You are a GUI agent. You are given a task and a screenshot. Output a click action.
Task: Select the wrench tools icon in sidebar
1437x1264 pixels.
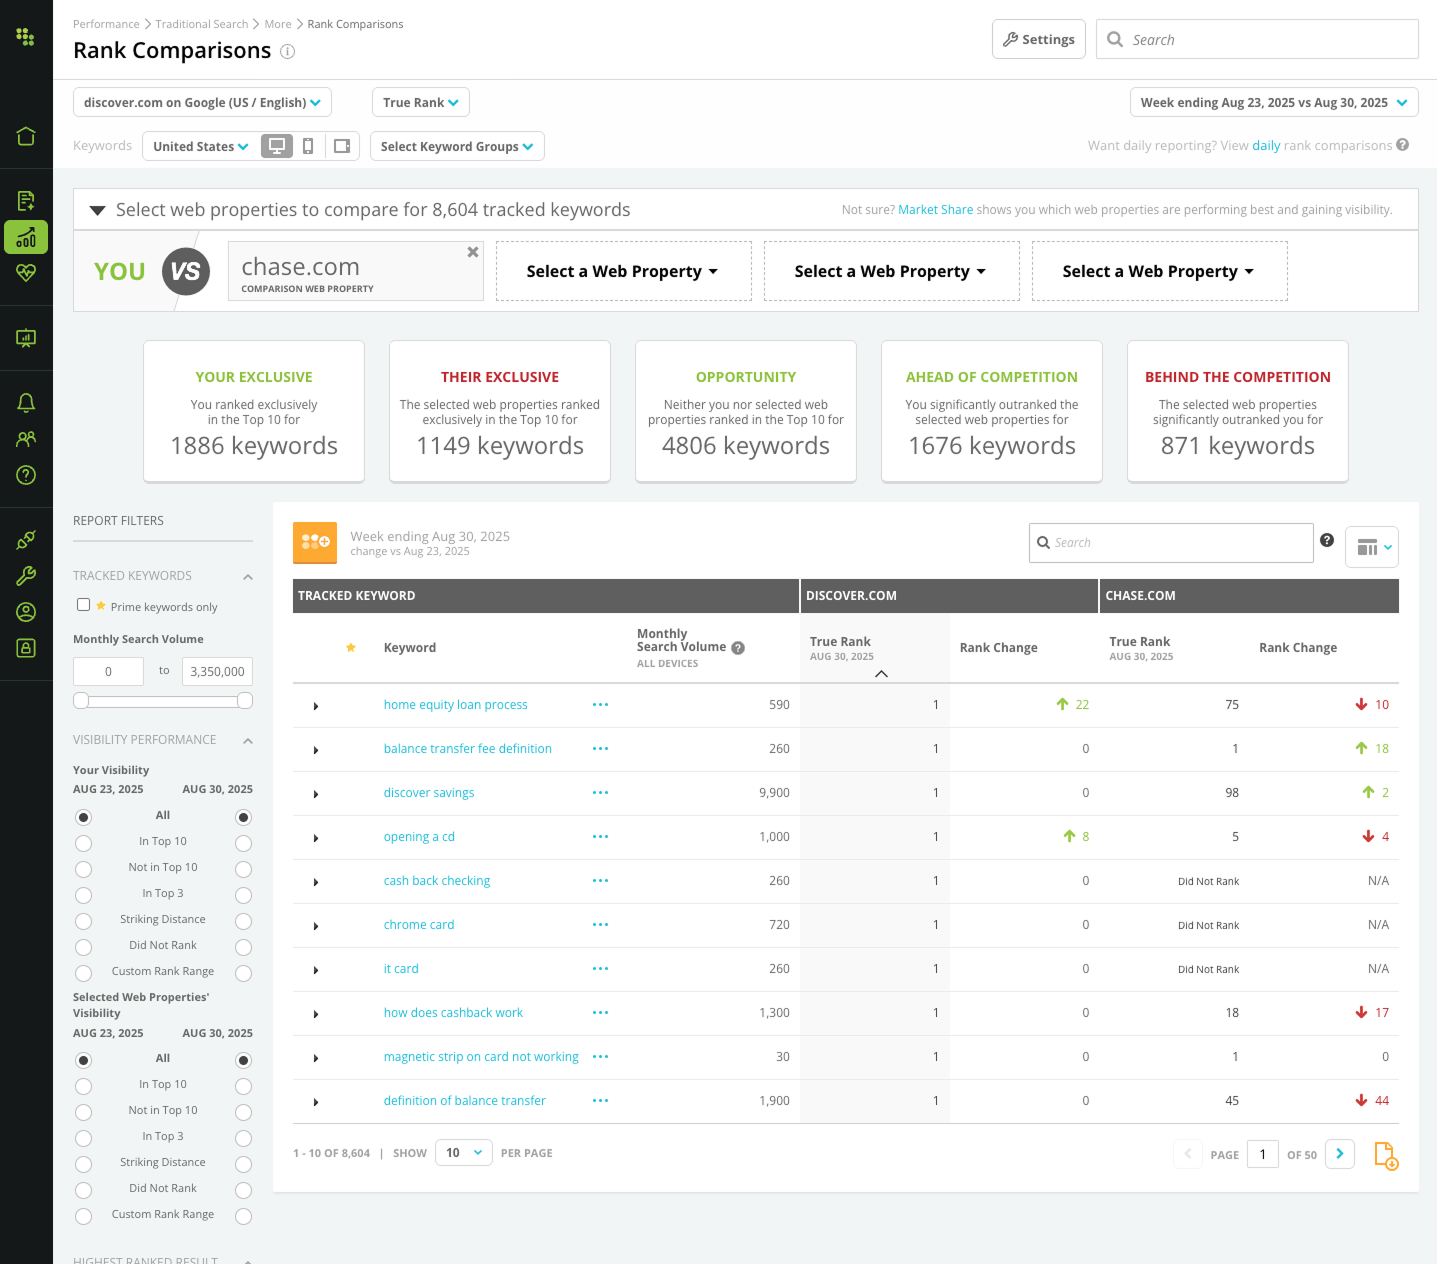coord(26,575)
